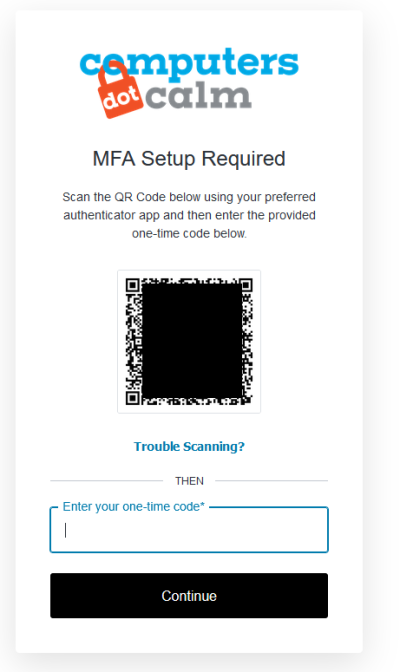The width and height of the screenshot is (400, 672).
Task: Click the Continue button
Action: pyautogui.click(x=189, y=596)
